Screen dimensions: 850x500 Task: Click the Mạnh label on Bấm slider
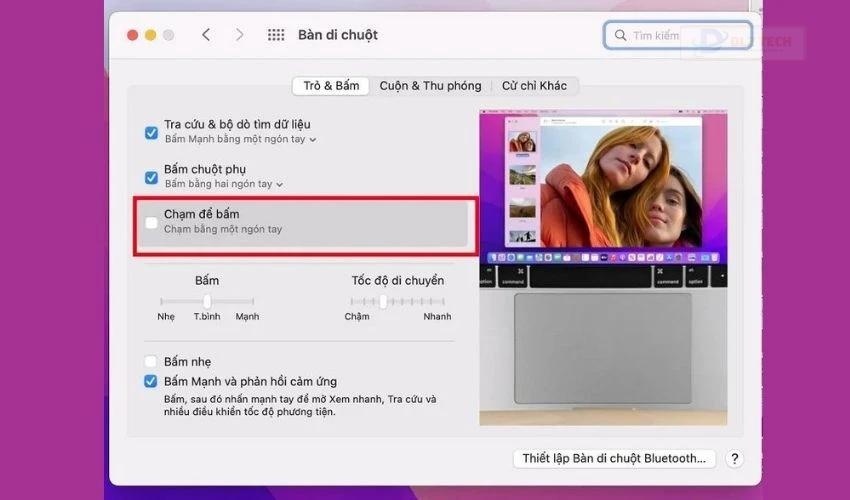[x=247, y=317]
